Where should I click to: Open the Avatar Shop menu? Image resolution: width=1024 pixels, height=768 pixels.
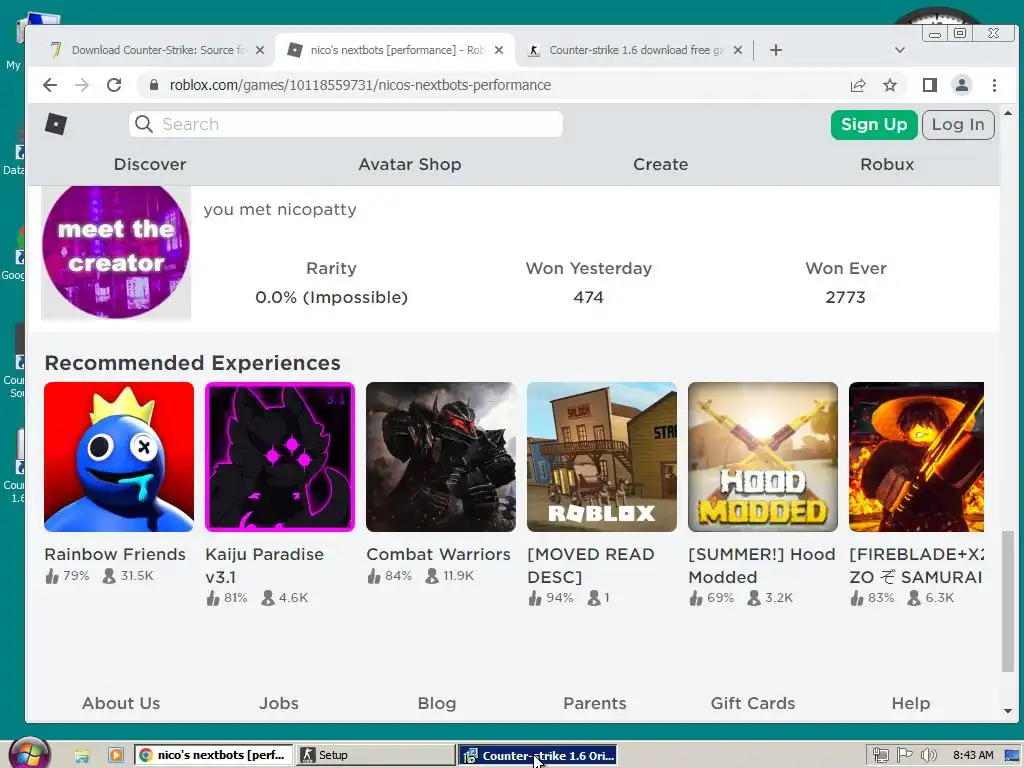[409, 164]
